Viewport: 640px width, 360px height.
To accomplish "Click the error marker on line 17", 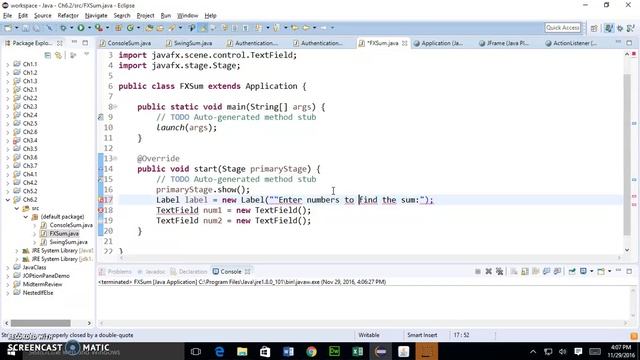I will (101, 200).
